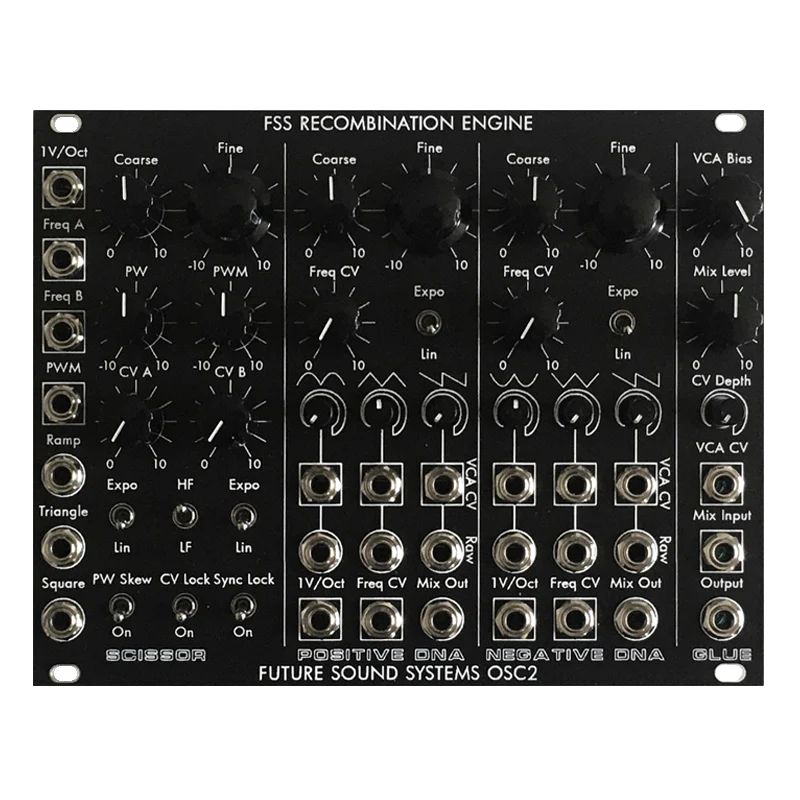Click the Positive DNA Mix Out jack
Viewport: 800px width, 800px height.
[442, 619]
